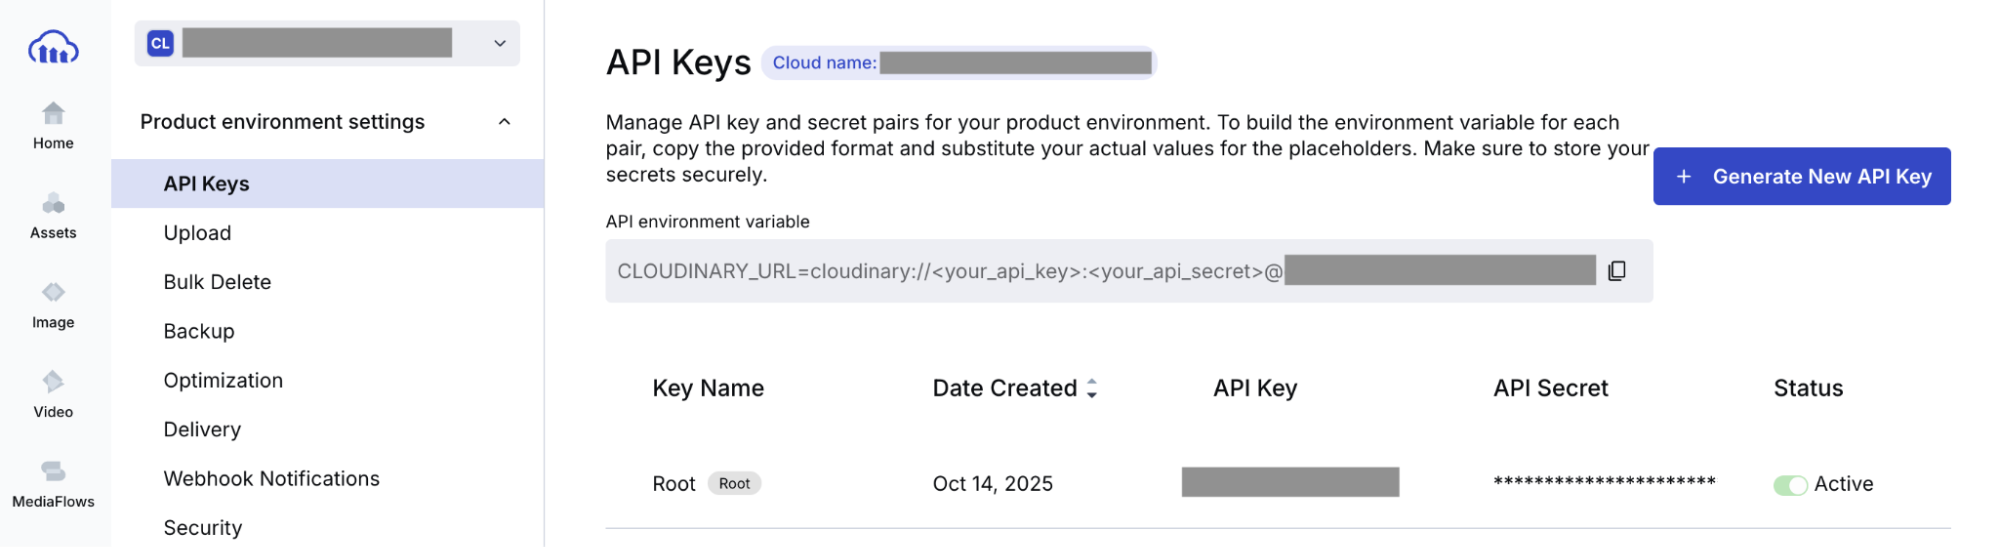Open the Optimization settings page
The height and width of the screenshot is (547, 1999).
(x=223, y=380)
